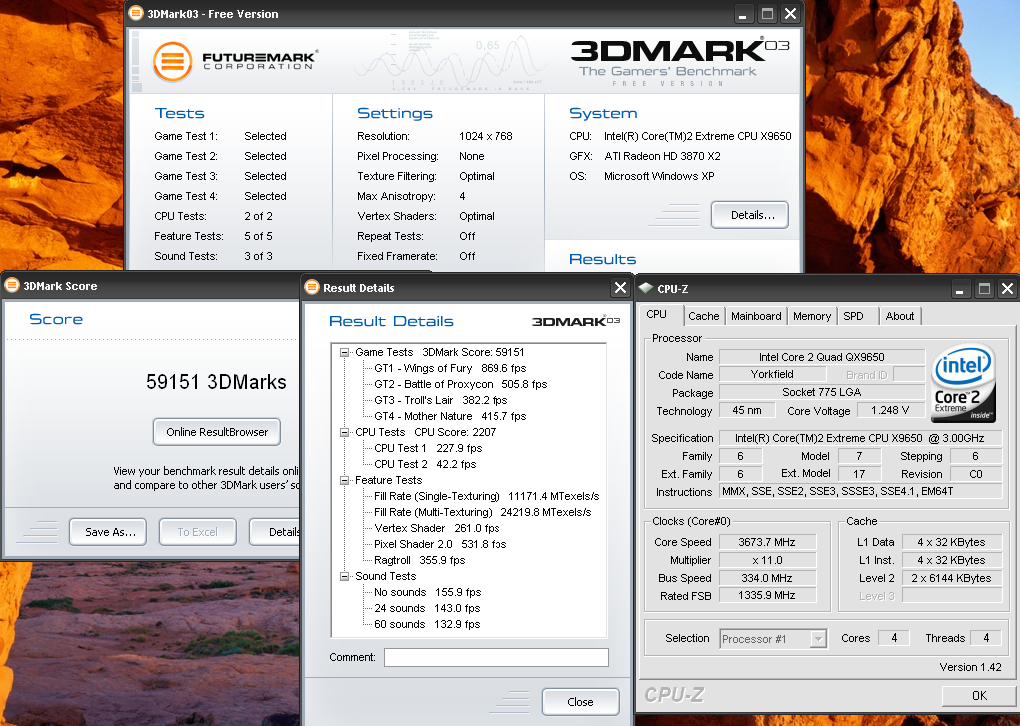
Task: Click the Details... button under System
Action: (750, 215)
